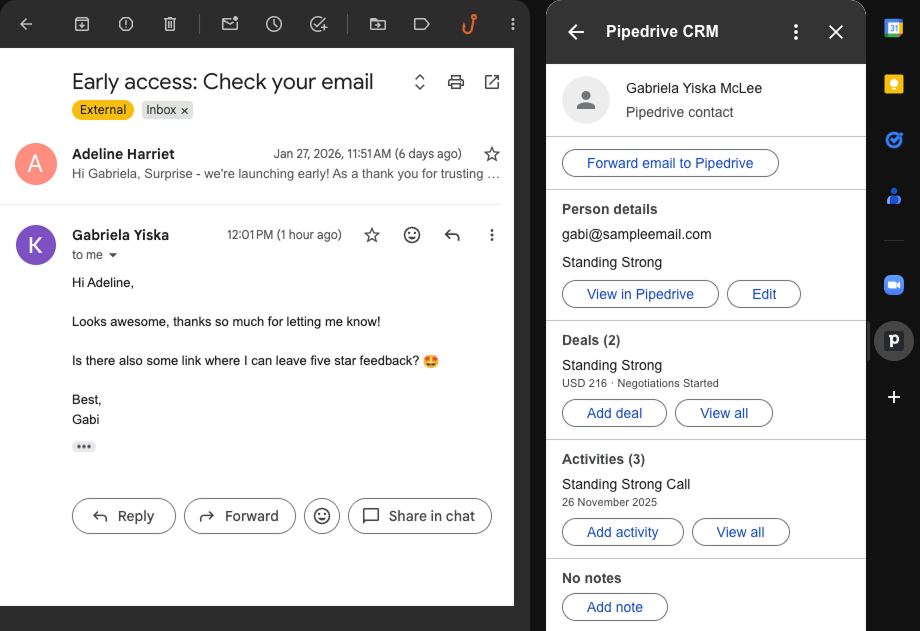
Task: Click the Add to Tasks icon
Action: 319,24
